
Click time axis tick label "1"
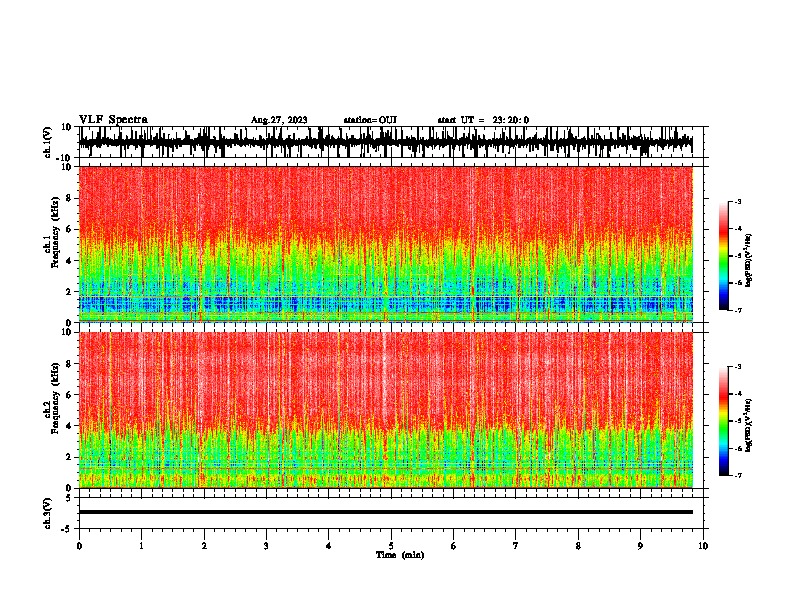(141, 546)
